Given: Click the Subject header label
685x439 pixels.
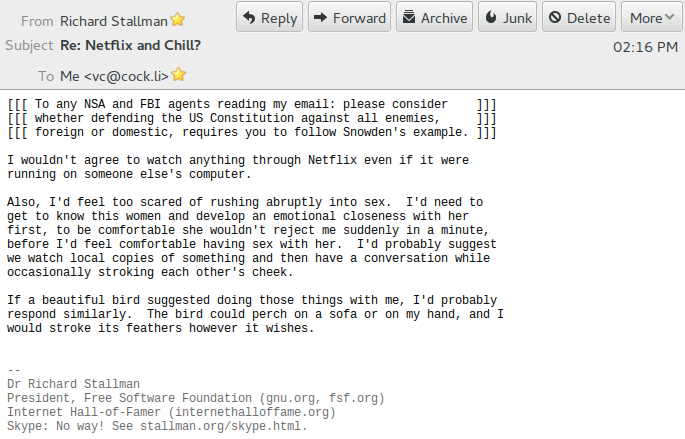Looking at the screenshot, I should click(29, 45).
